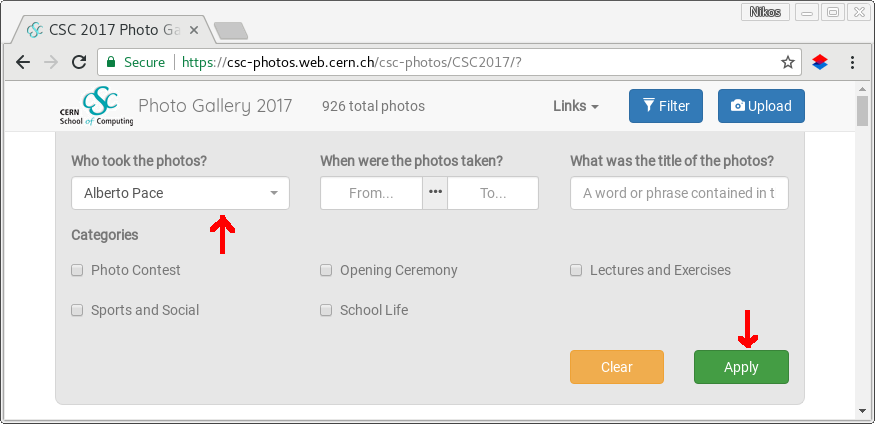Click the red-blue browser extension icon
The image size is (875, 424).
click(820, 62)
